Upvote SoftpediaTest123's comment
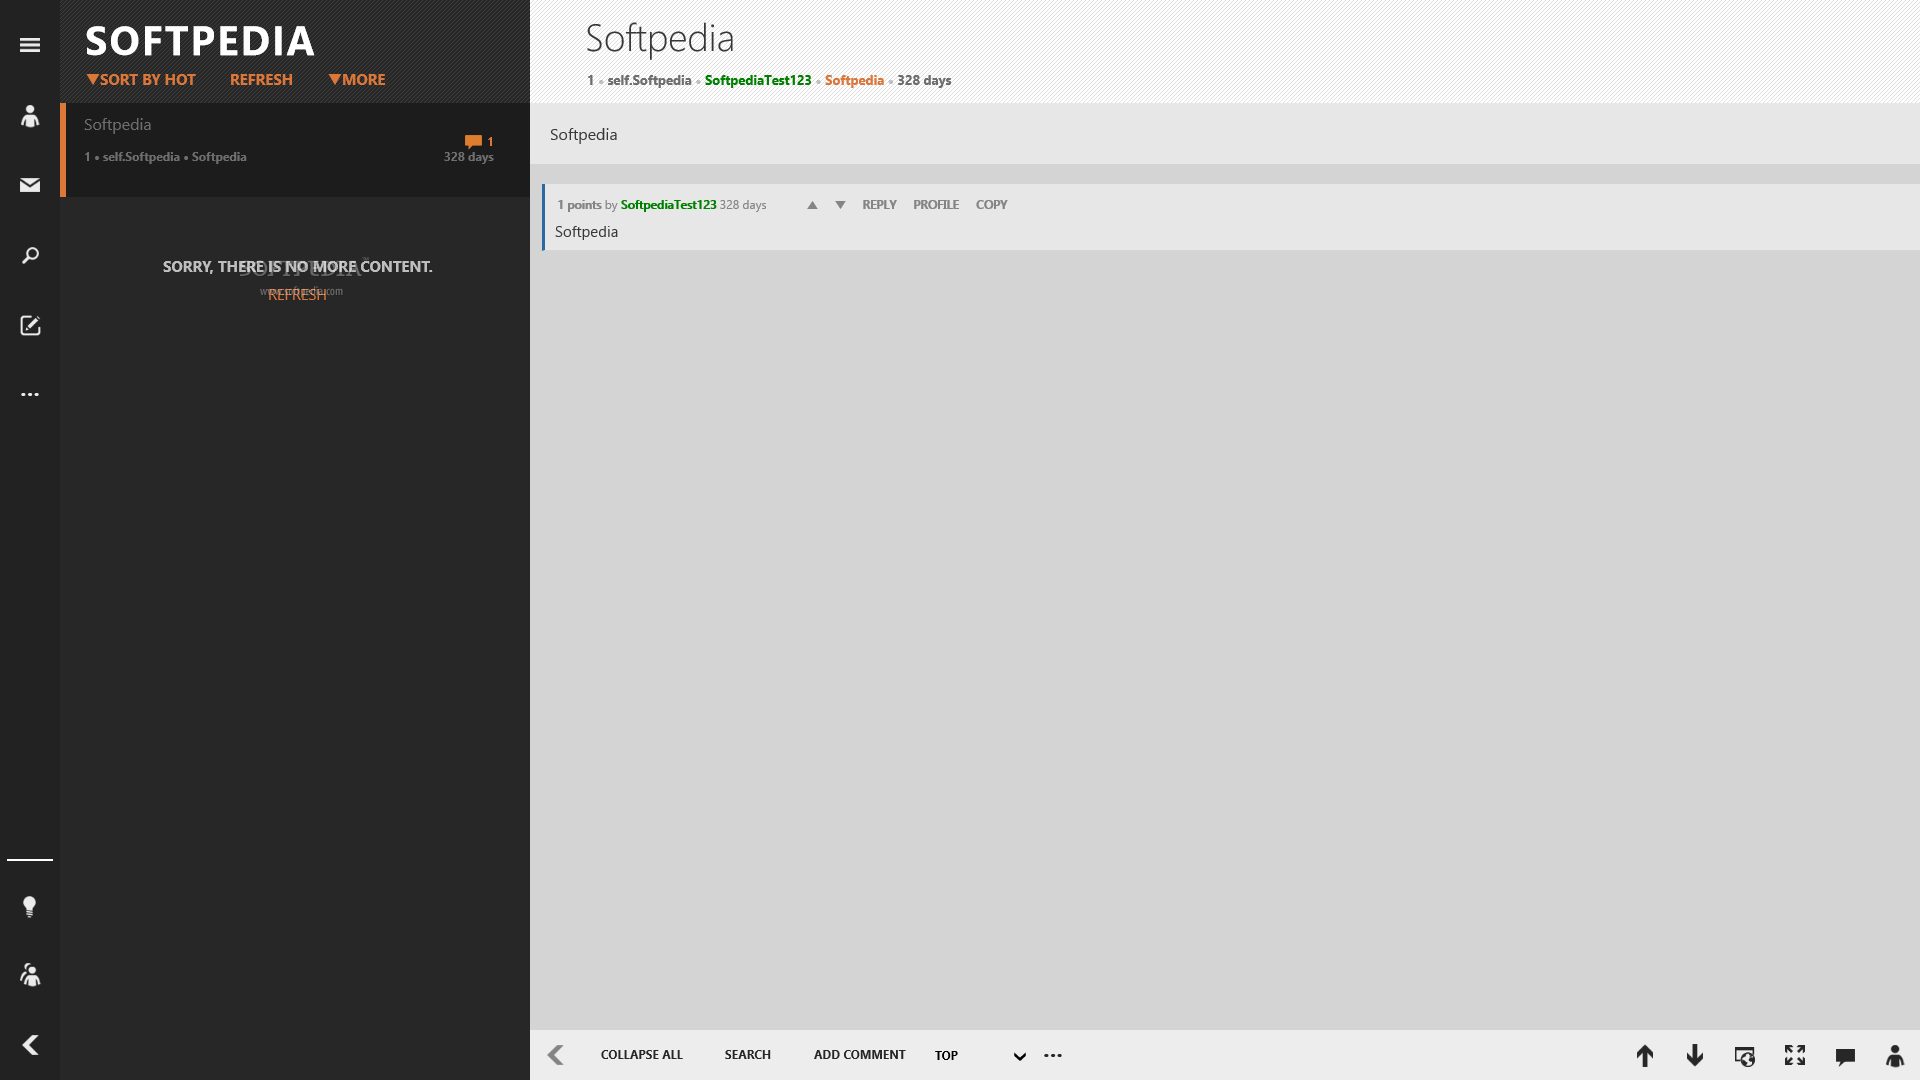This screenshot has width=1920, height=1080. click(x=812, y=205)
